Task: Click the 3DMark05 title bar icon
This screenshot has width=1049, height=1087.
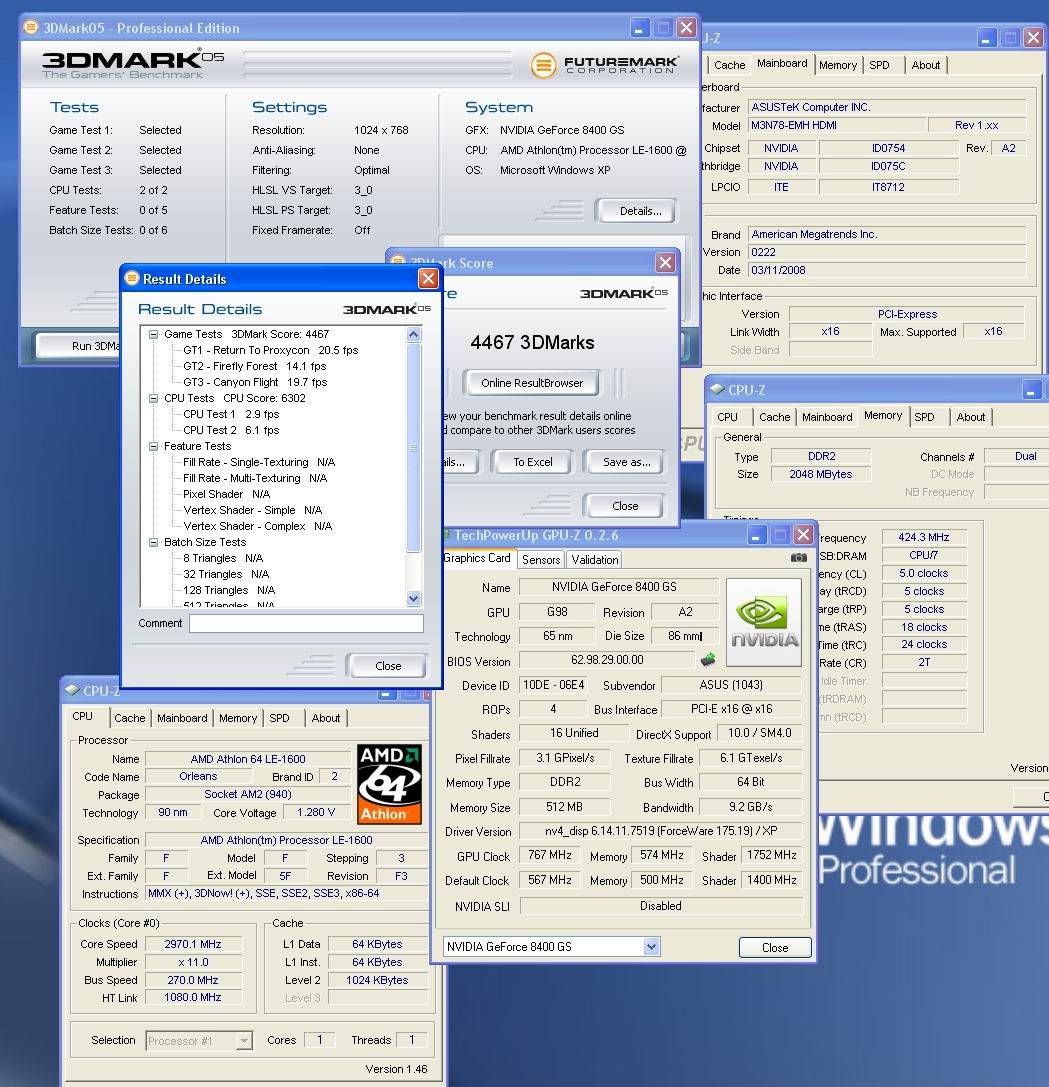Action: pyautogui.click(x=31, y=28)
